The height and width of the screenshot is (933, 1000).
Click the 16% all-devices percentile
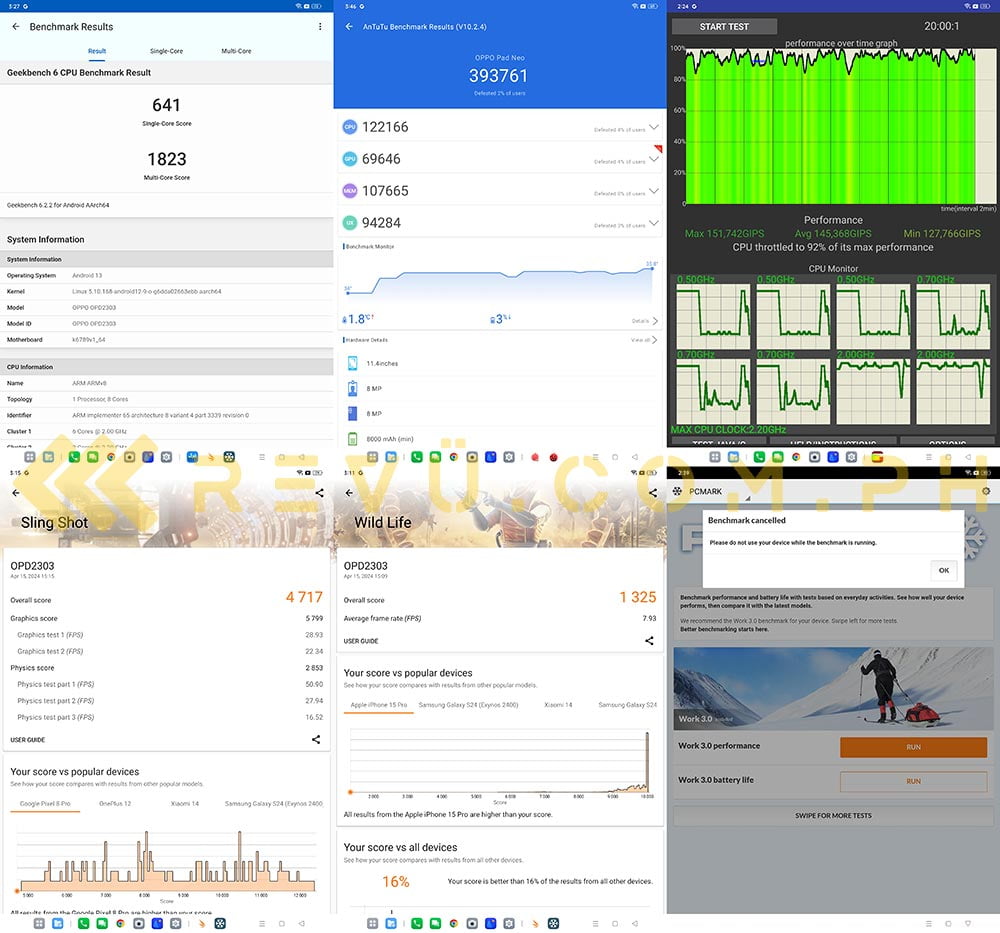[395, 881]
